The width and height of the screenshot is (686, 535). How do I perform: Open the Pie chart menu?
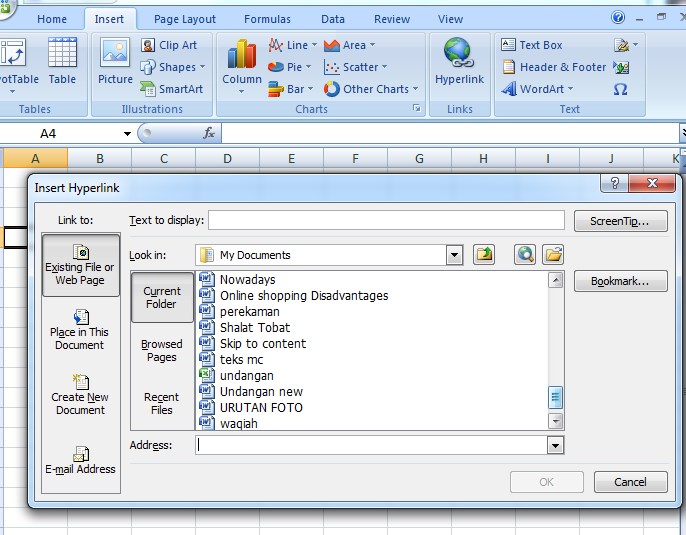click(x=289, y=67)
